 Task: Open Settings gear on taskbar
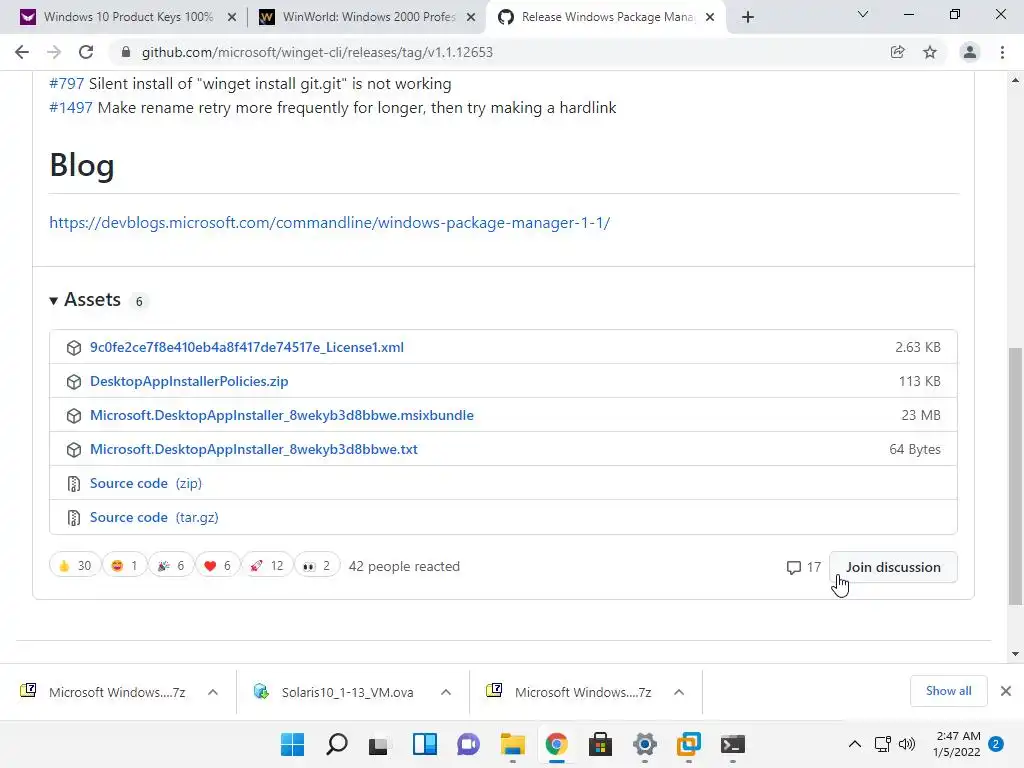click(645, 744)
